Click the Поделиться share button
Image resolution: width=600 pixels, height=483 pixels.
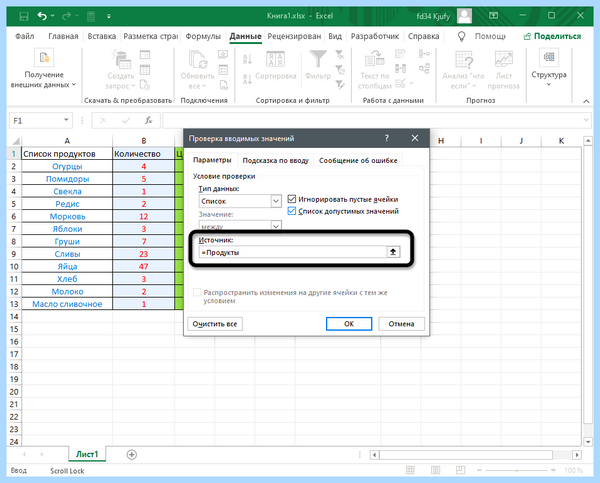(x=552, y=36)
